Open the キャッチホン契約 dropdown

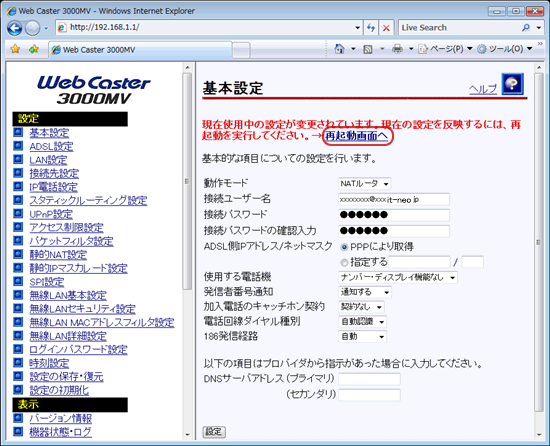[361, 307]
